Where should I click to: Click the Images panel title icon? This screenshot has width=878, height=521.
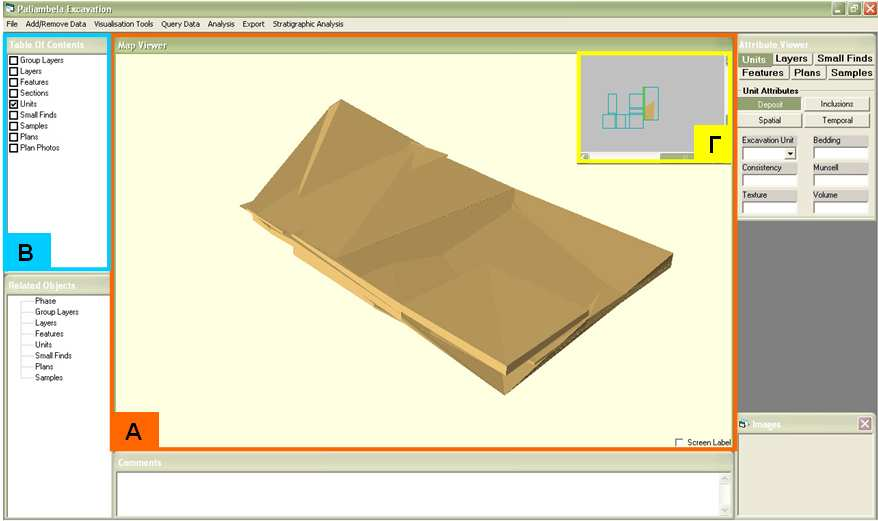[744, 424]
